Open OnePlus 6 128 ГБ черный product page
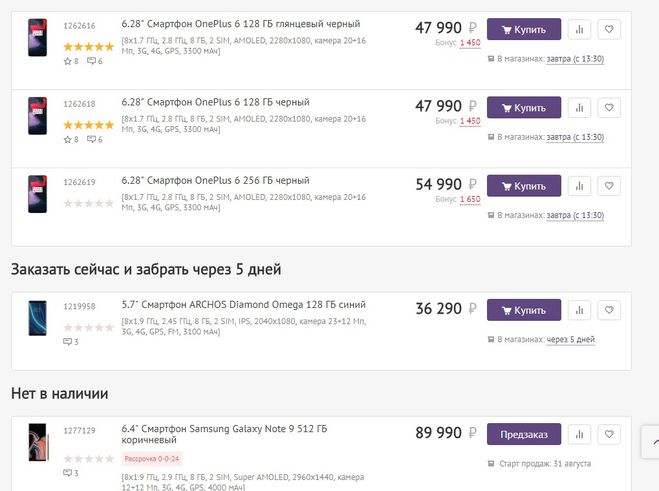The height and width of the screenshot is (491, 659). 215,102
